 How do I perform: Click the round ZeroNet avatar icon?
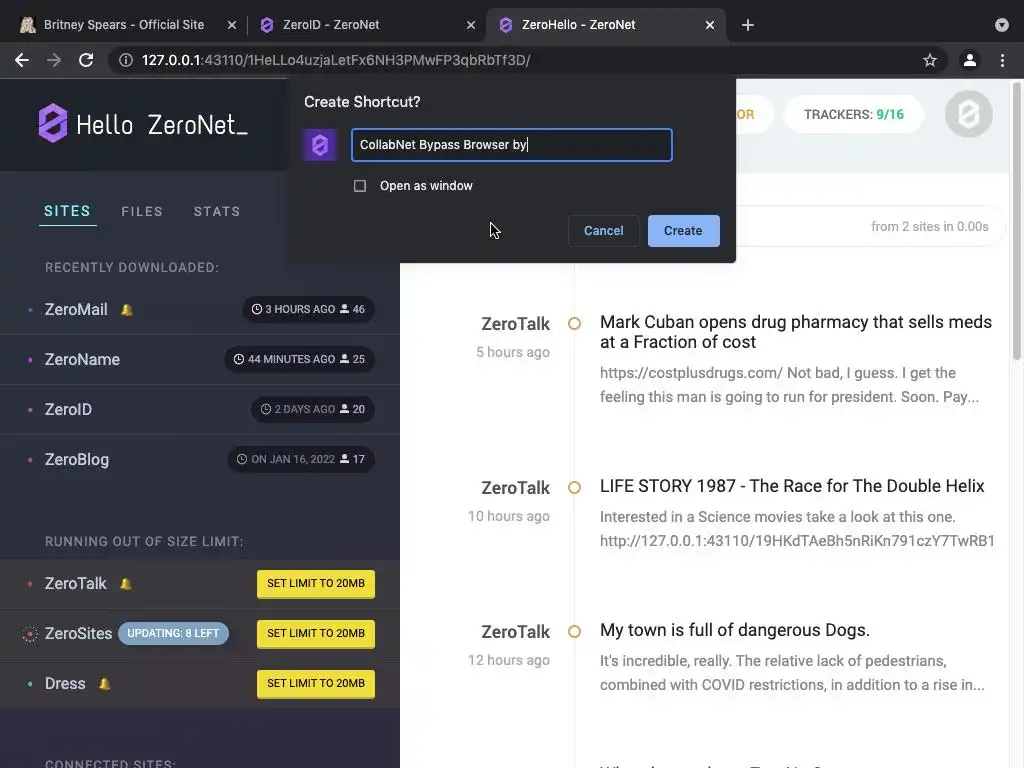tap(968, 114)
